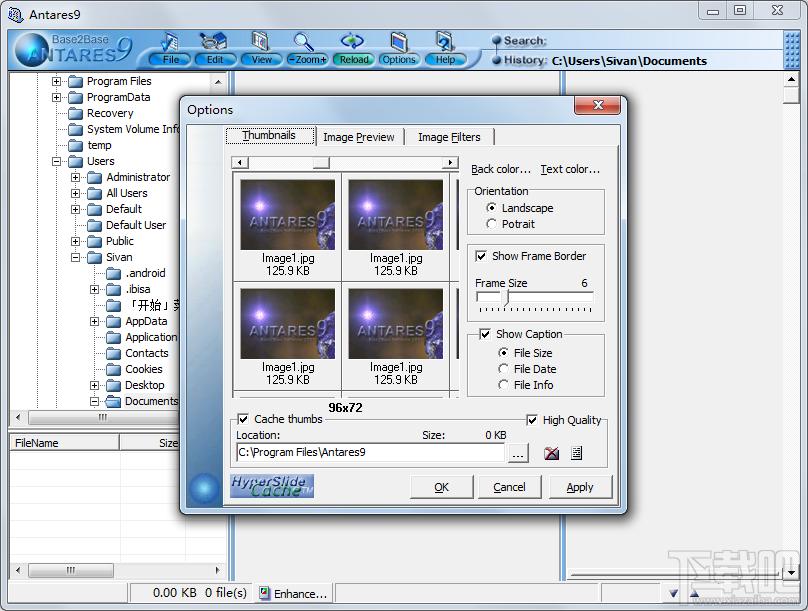Click the HyperSlide Cache logo
808x611 pixels.
click(x=272, y=486)
